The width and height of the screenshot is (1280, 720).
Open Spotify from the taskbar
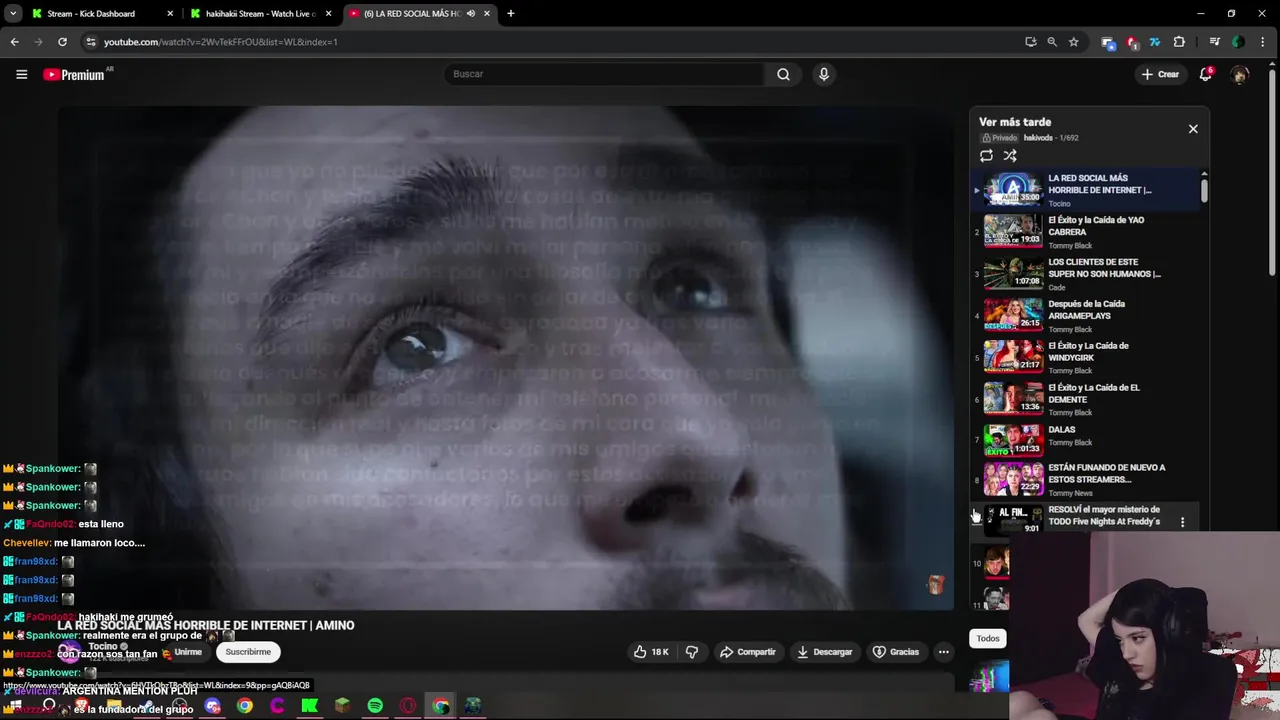[375, 706]
